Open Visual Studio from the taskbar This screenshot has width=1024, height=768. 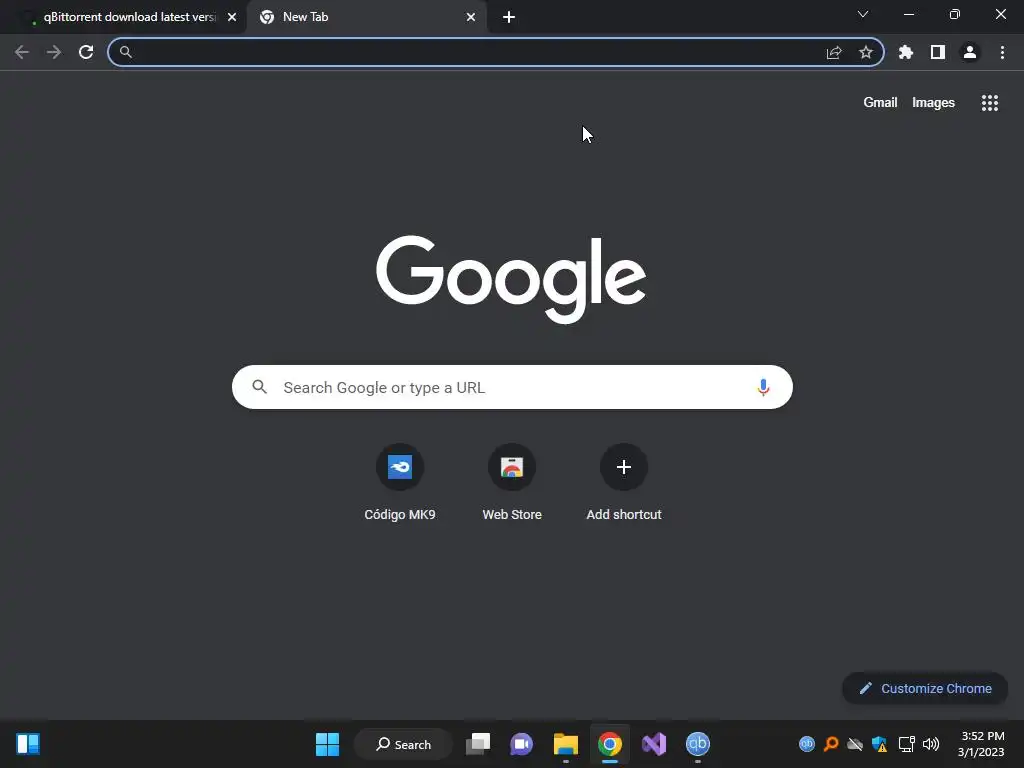click(654, 744)
